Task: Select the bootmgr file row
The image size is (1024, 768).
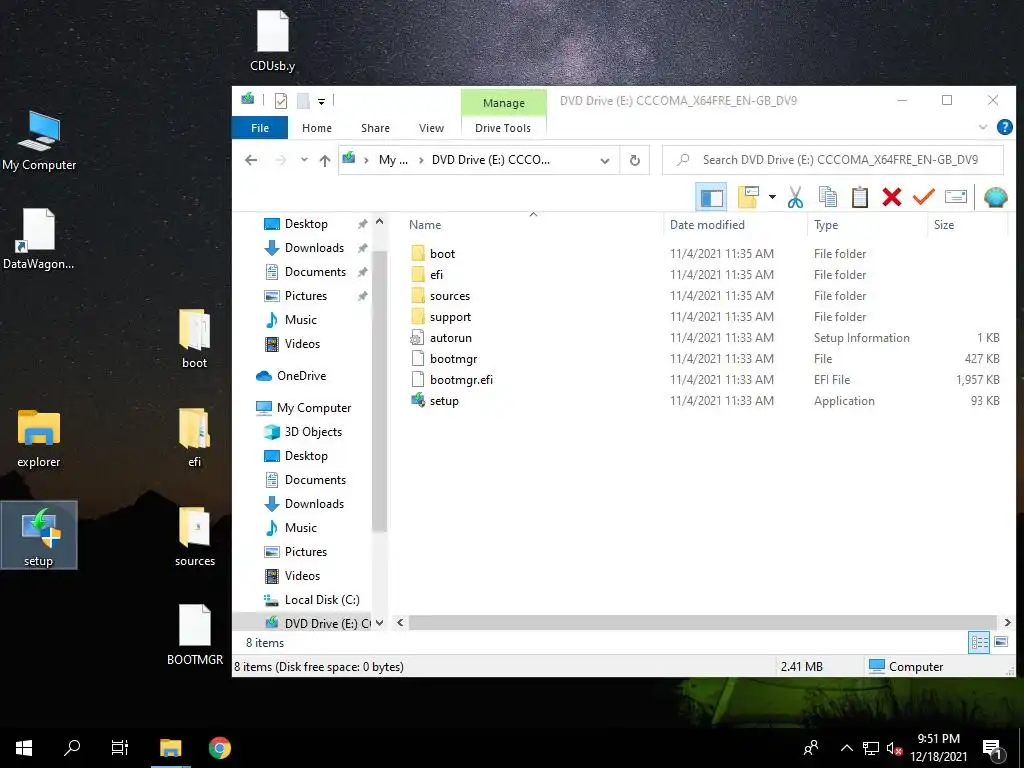Action: click(x=705, y=359)
